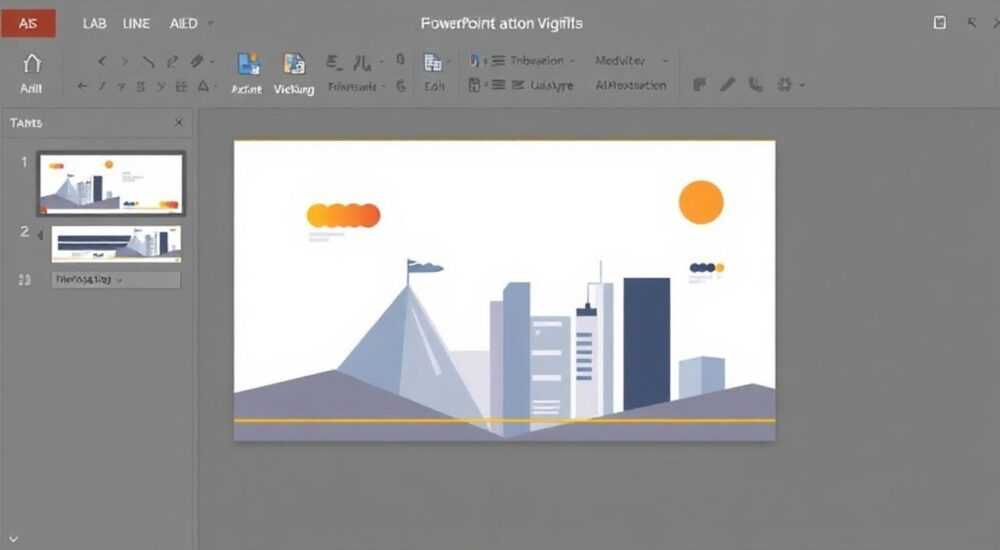1000x550 pixels.
Task: Select the dark navy building on slide
Action: click(x=647, y=343)
